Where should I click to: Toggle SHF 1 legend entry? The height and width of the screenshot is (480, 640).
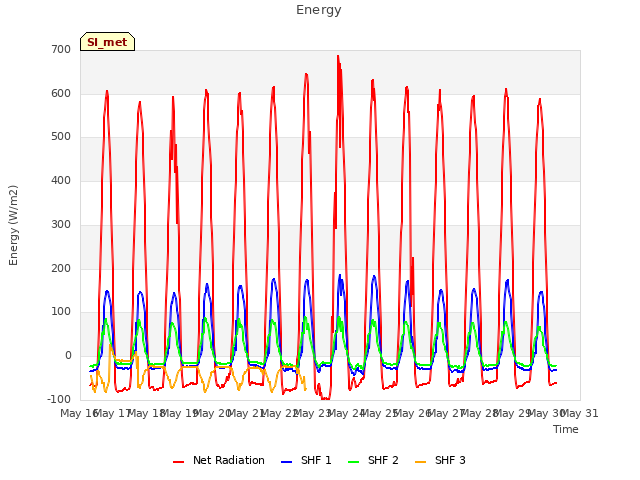point(306,460)
